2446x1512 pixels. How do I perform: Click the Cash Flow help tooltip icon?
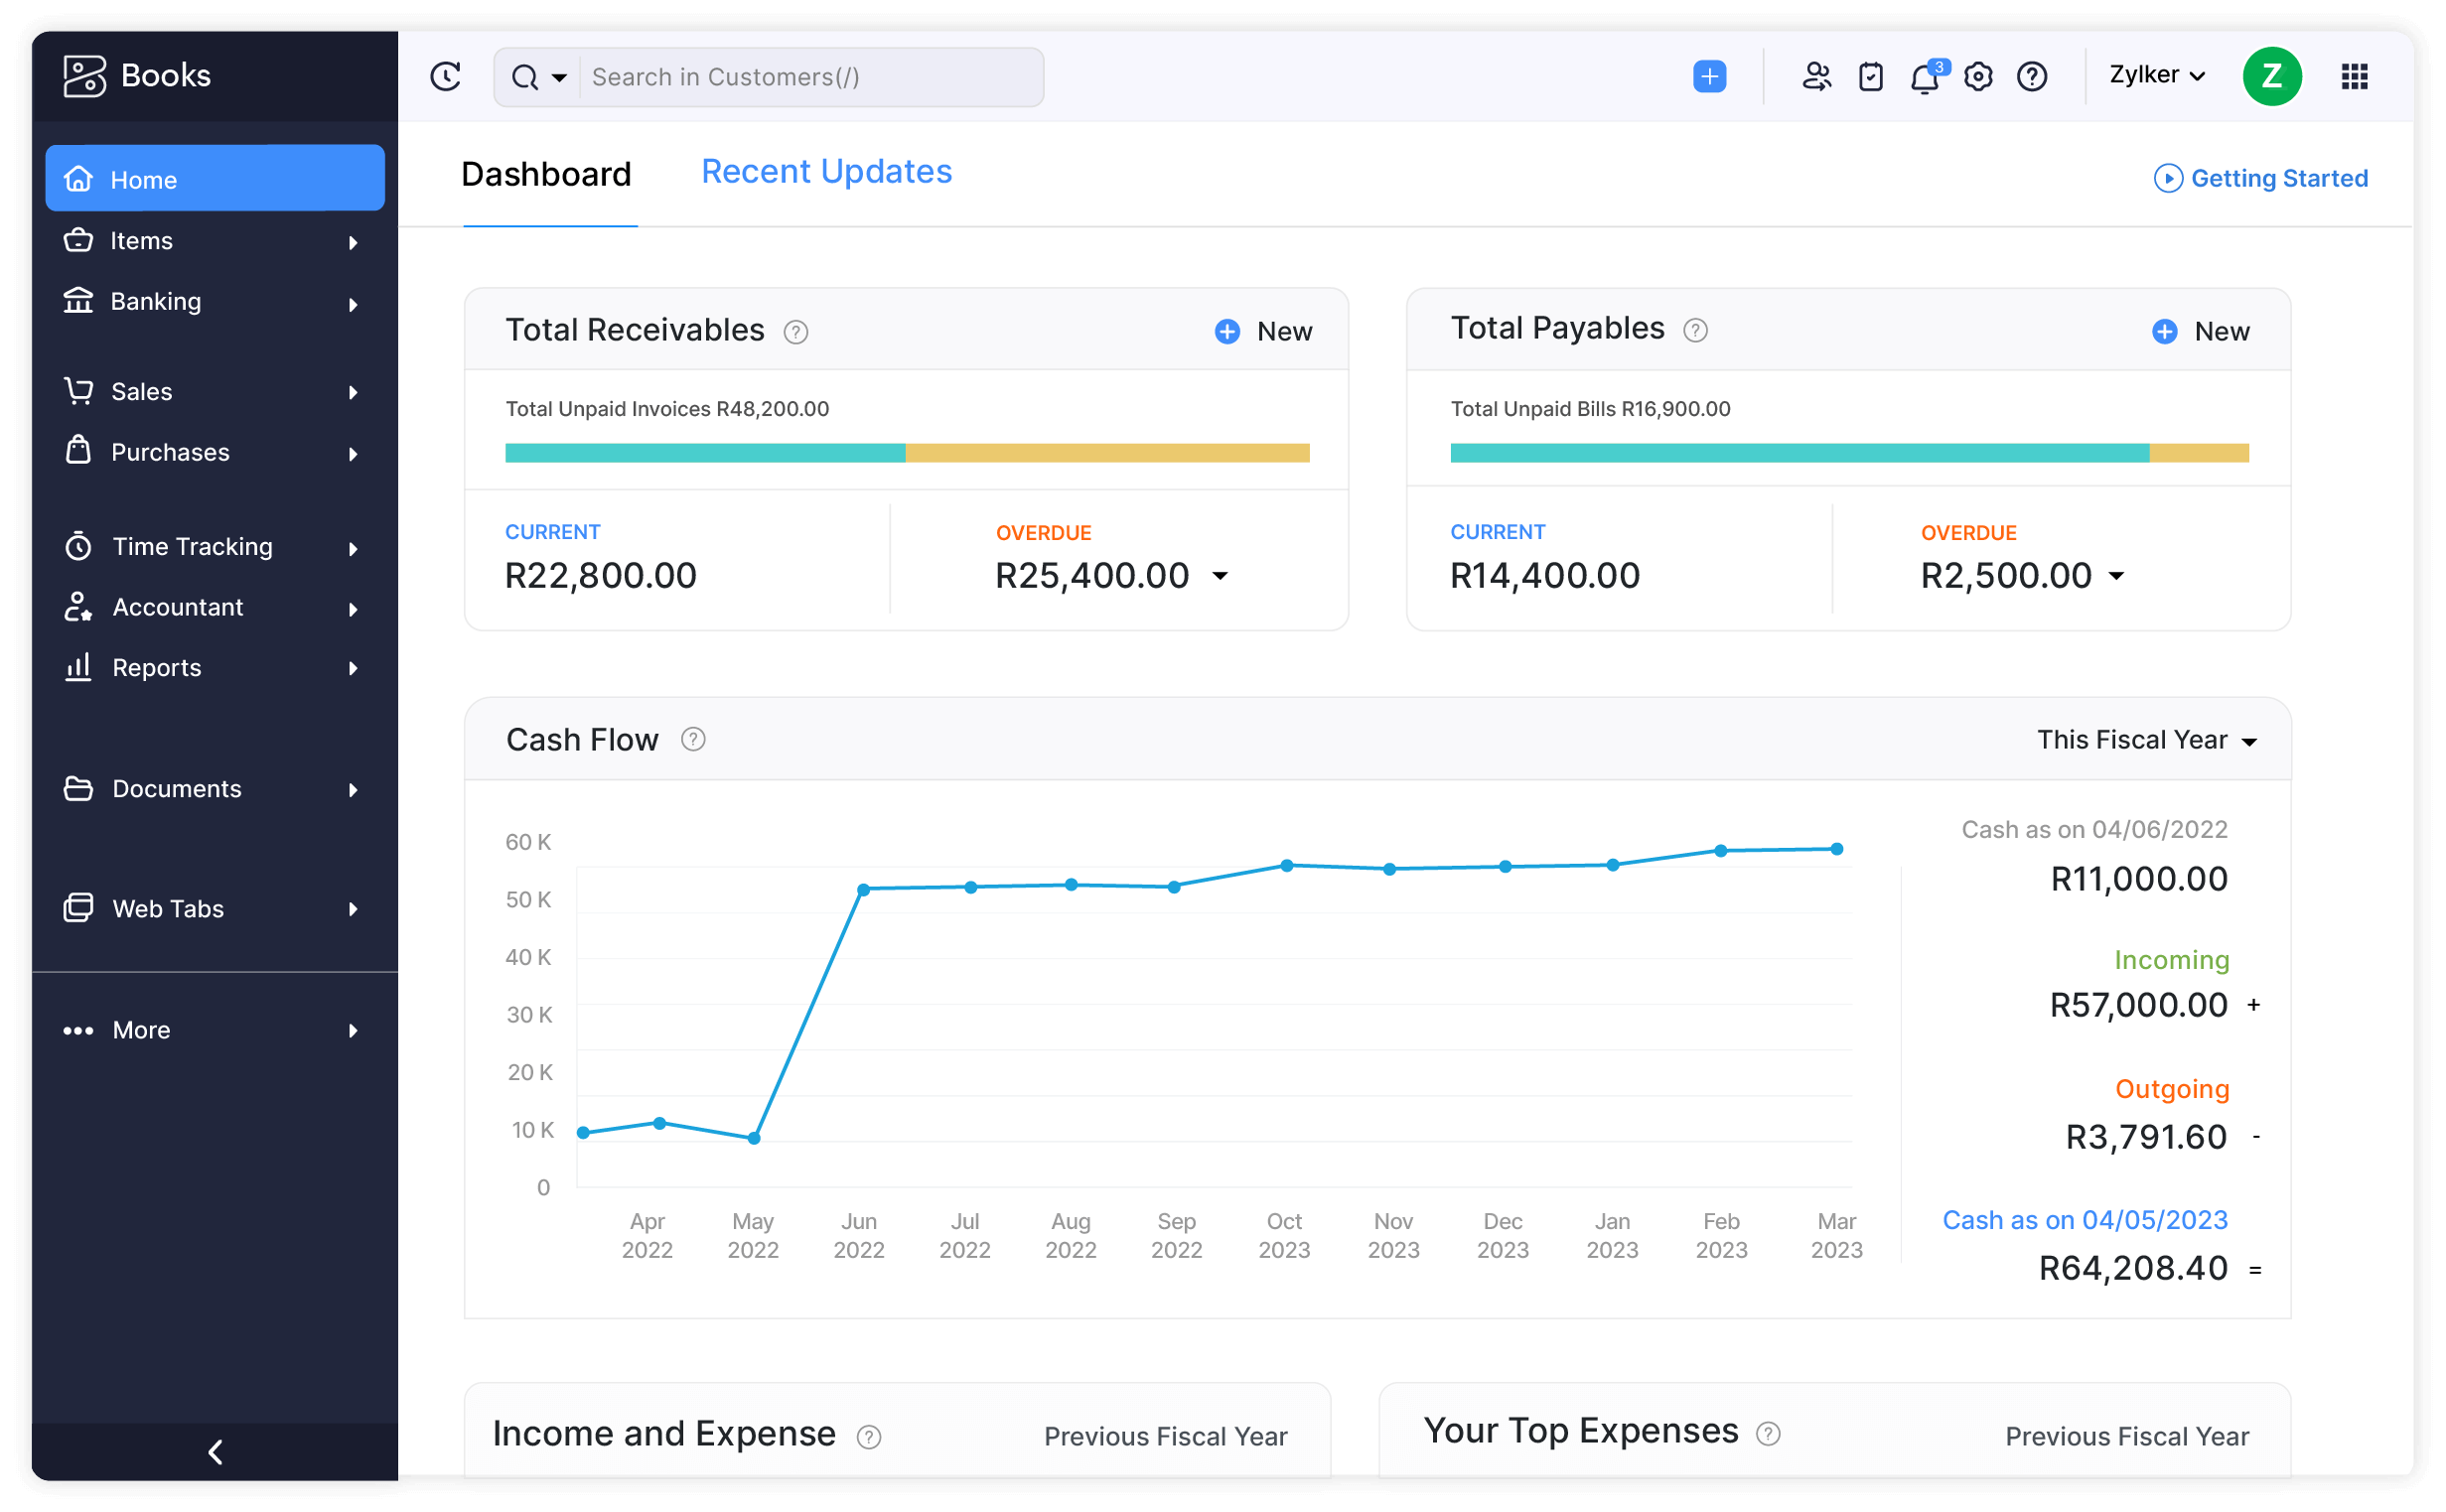pyautogui.click(x=692, y=739)
